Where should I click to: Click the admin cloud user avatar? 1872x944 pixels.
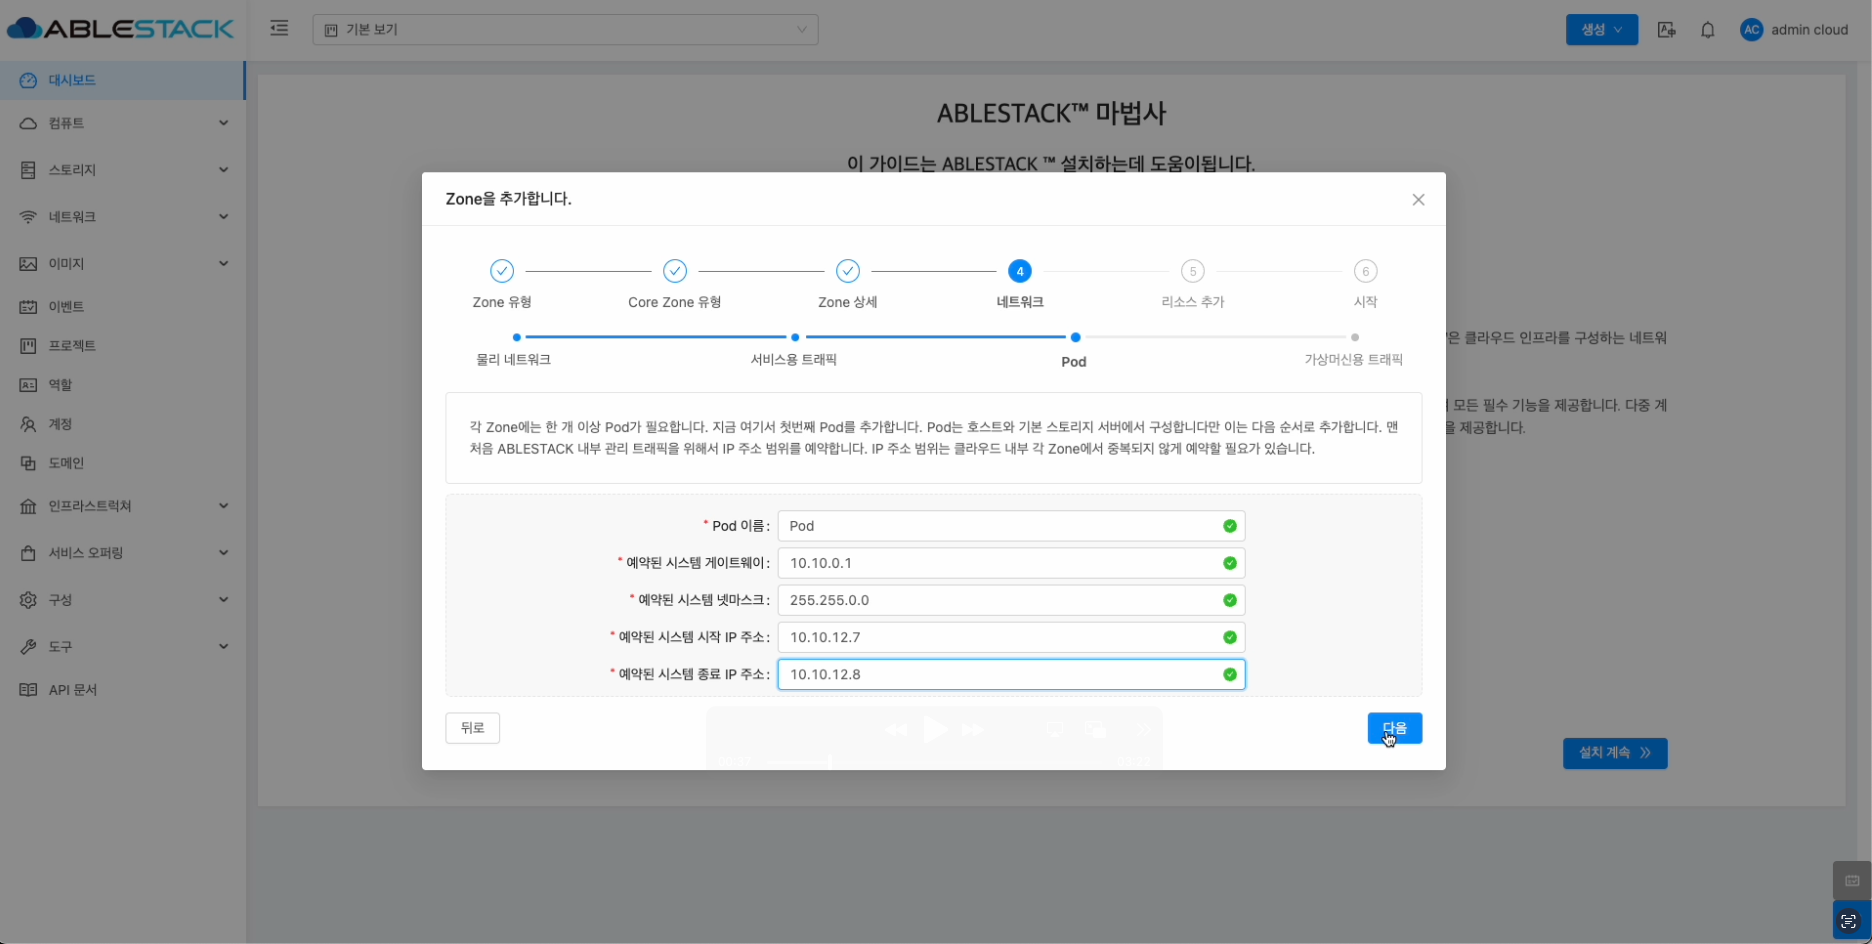(1751, 30)
